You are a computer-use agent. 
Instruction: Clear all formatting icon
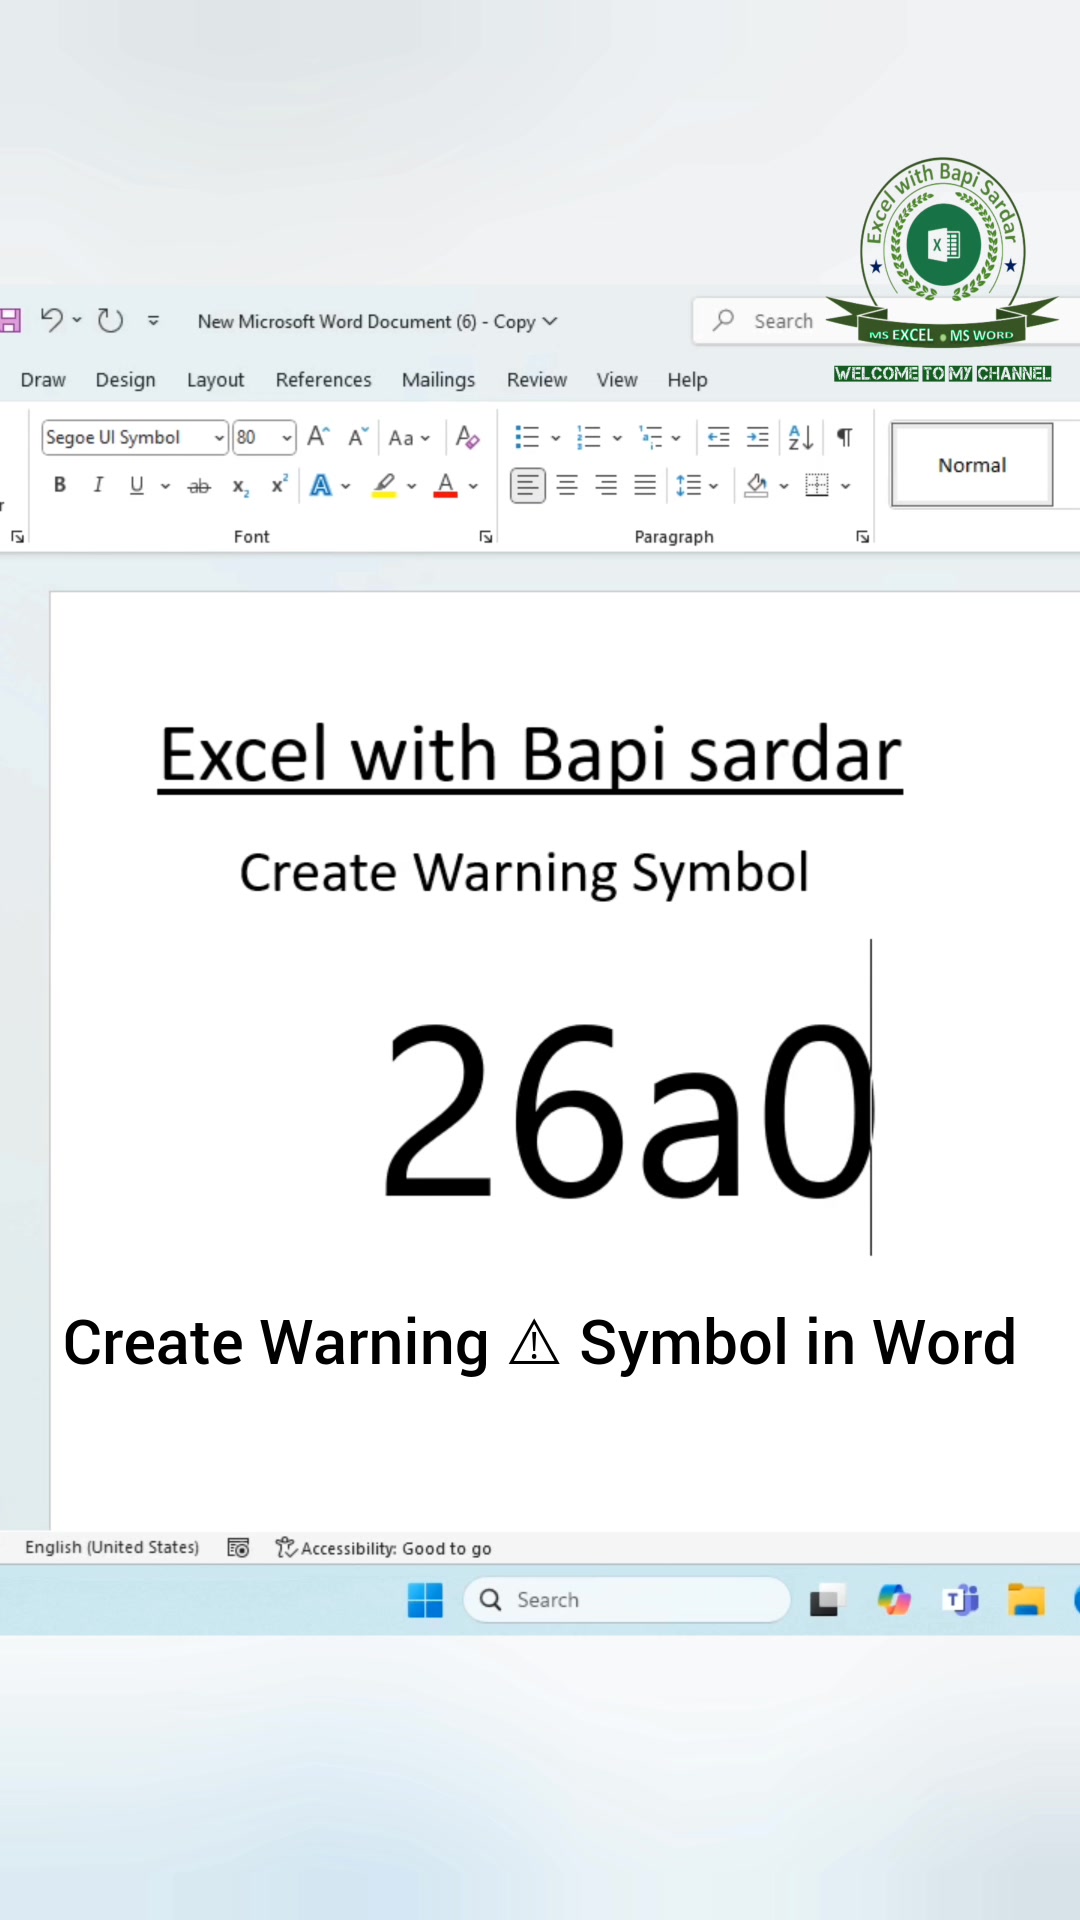pyautogui.click(x=467, y=437)
